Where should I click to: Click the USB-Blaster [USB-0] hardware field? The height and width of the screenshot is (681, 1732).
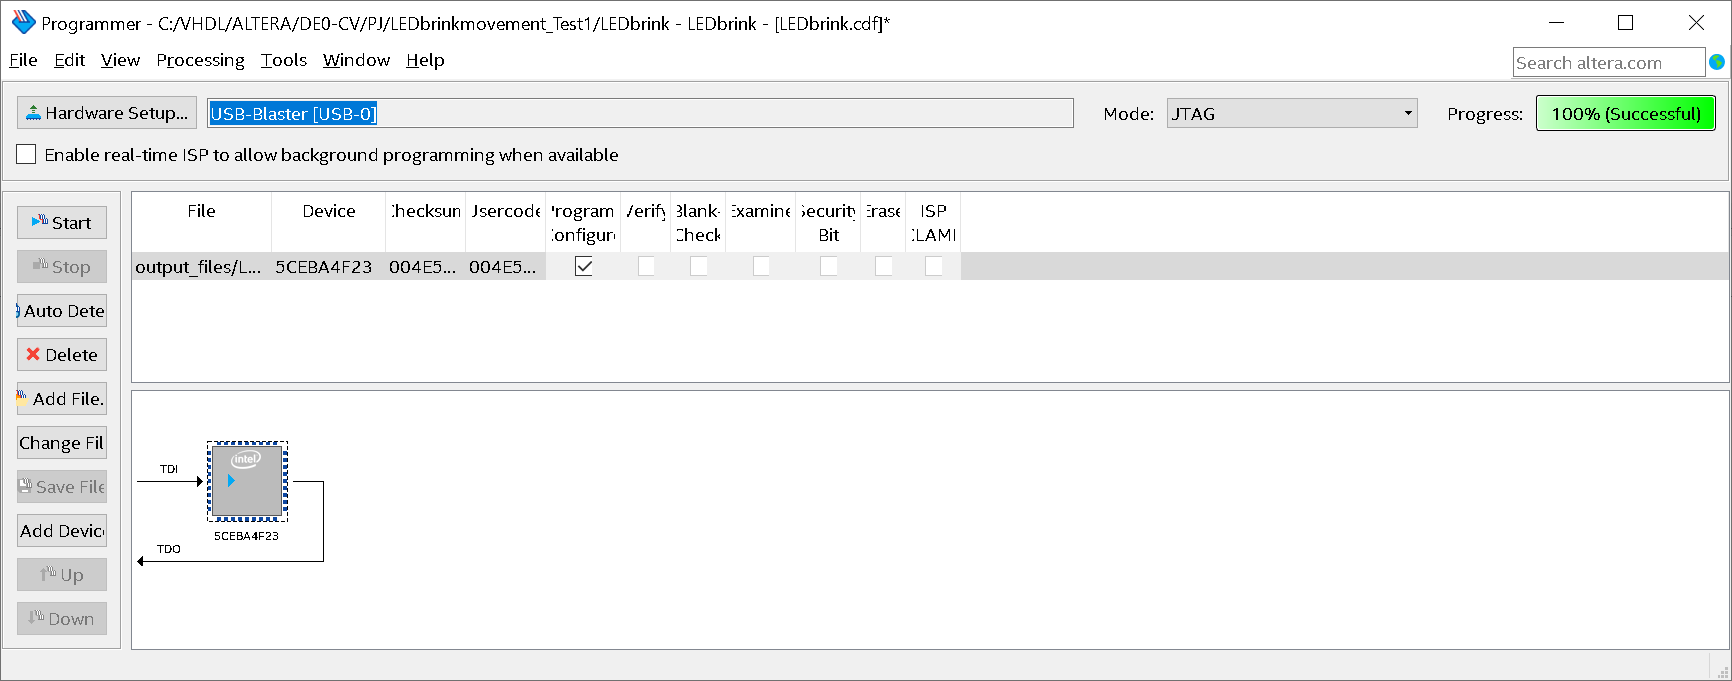point(640,113)
